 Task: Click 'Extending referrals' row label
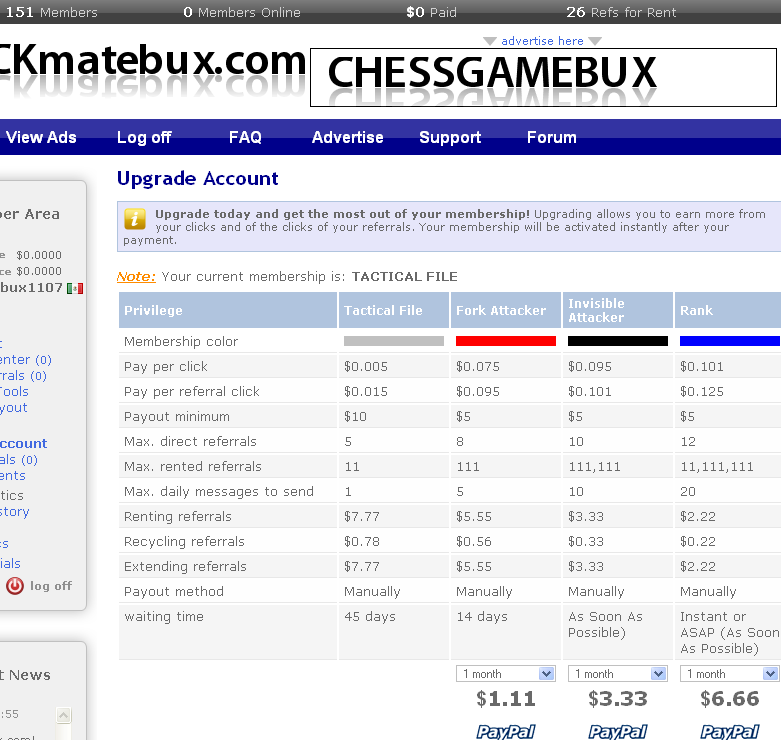[x=185, y=567]
